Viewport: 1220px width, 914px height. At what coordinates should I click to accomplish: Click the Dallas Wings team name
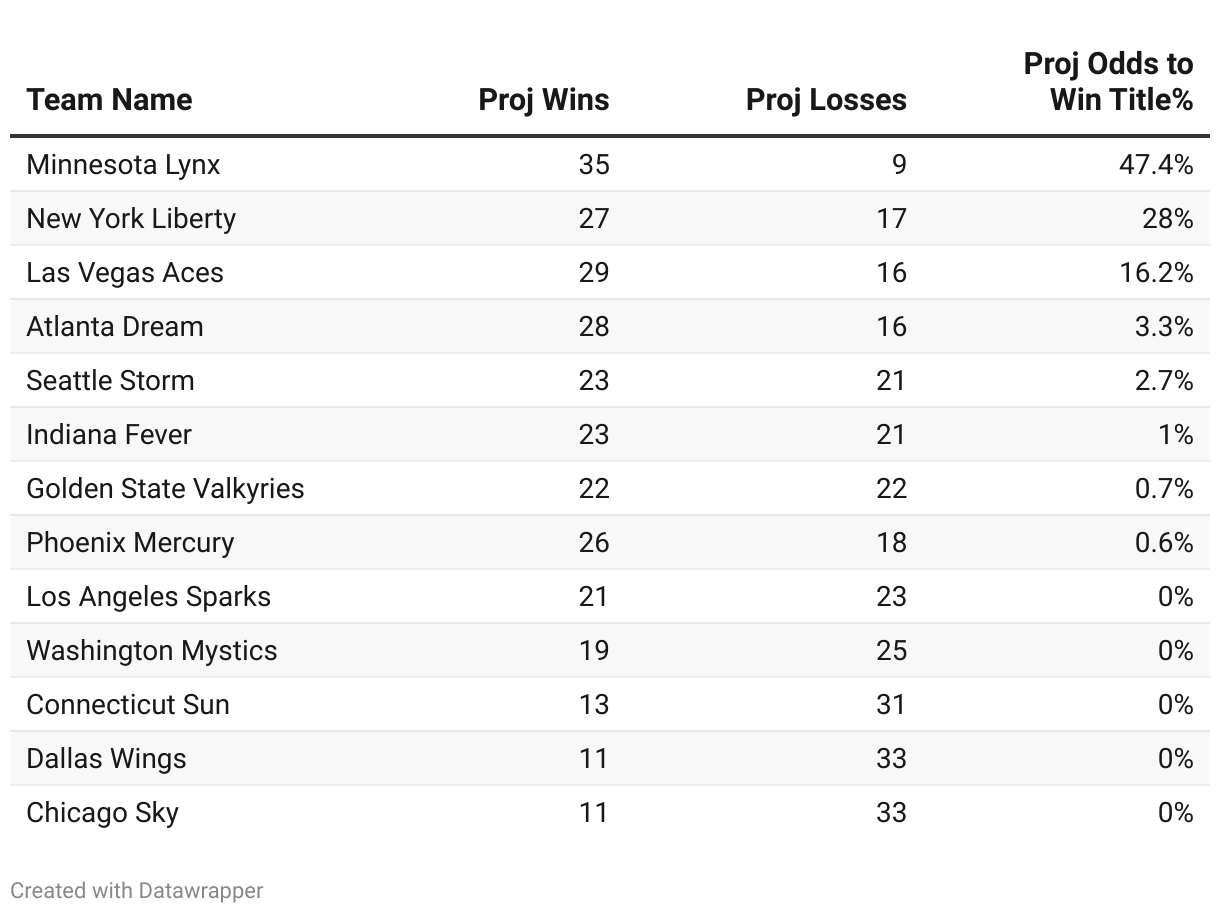[x=106, y=758]
